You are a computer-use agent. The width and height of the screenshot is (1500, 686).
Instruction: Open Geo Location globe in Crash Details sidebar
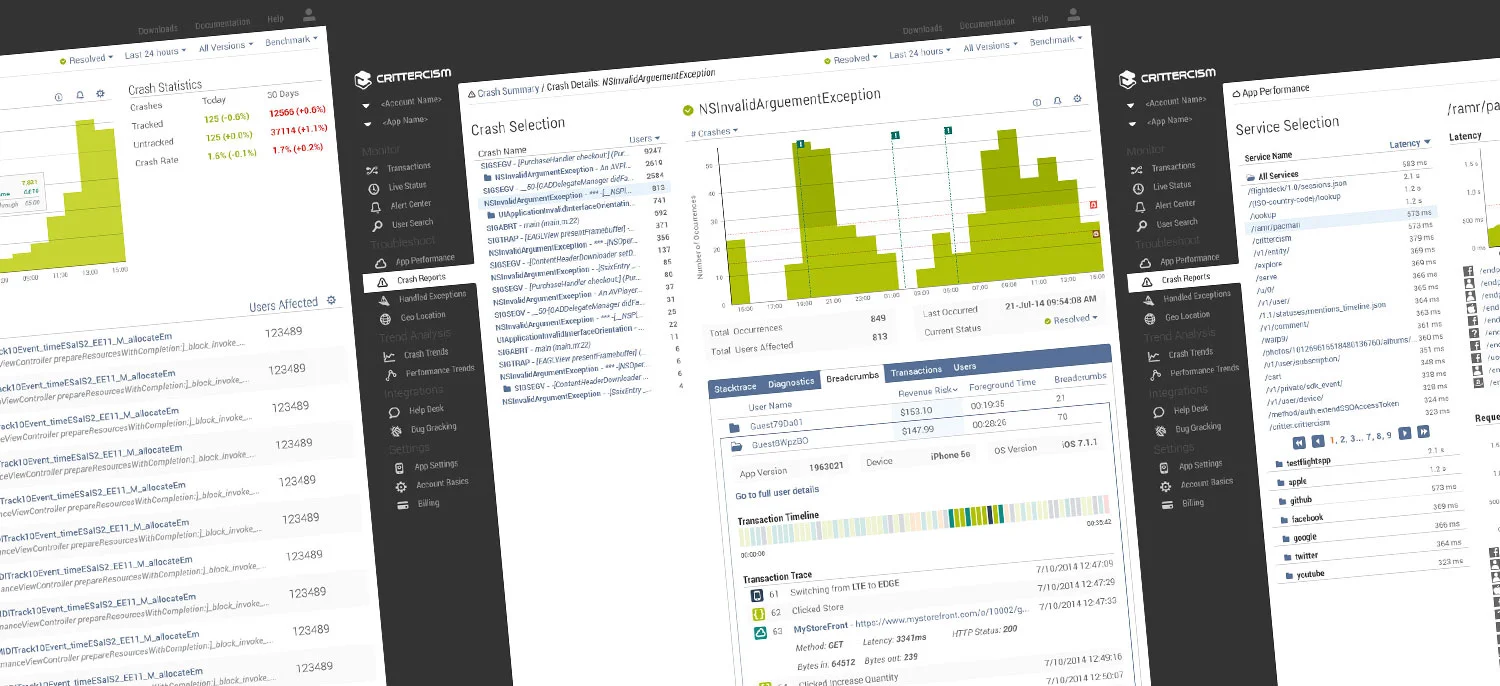(x=384, y=318)
